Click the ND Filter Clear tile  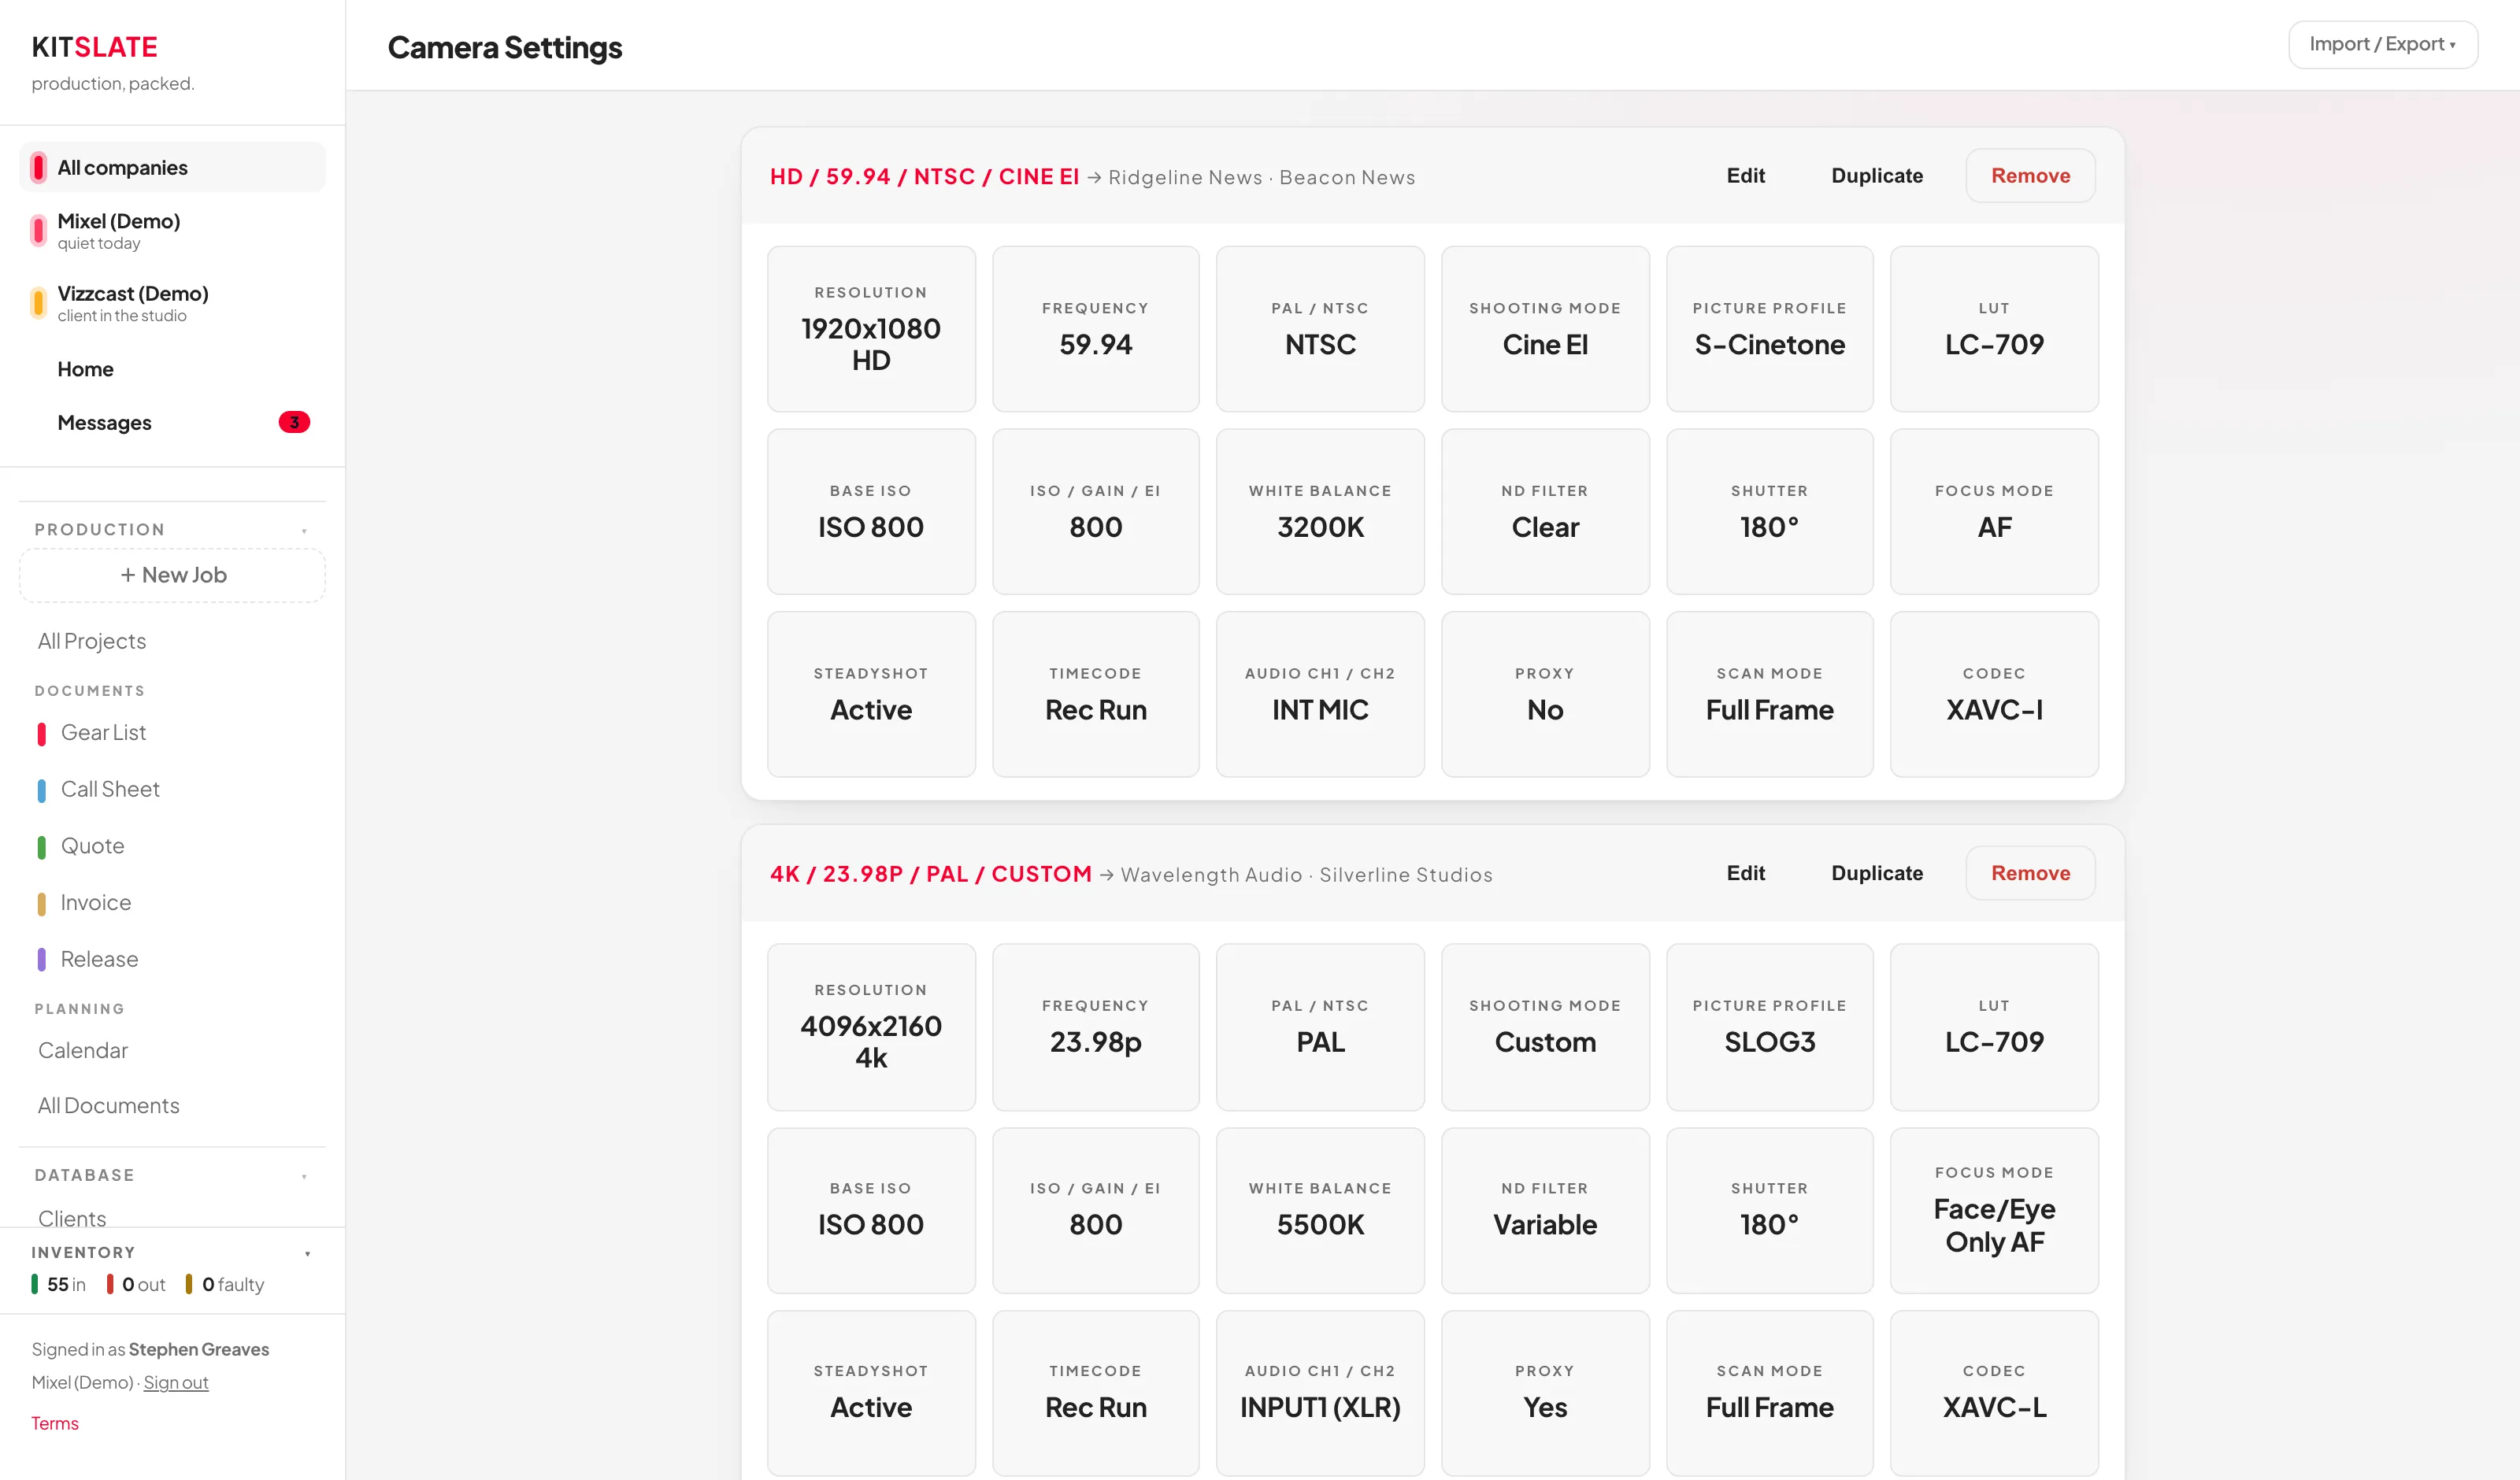click(x=1545, y=512)
